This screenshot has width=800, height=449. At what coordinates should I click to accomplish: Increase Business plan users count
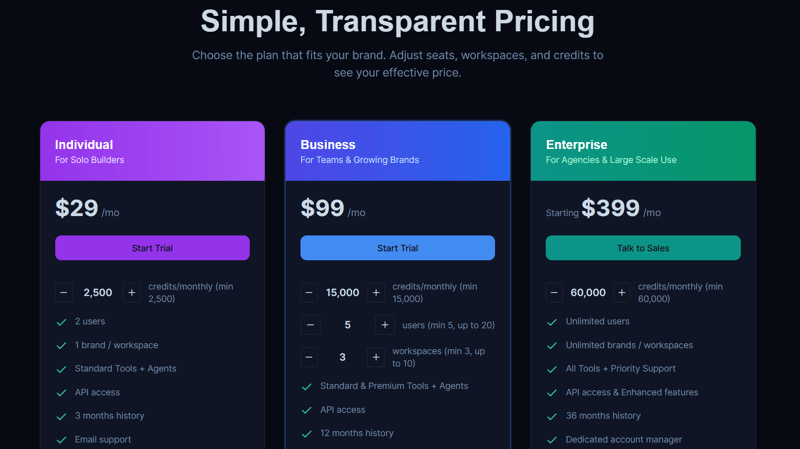pyautogui.click(x=384, y=325)
